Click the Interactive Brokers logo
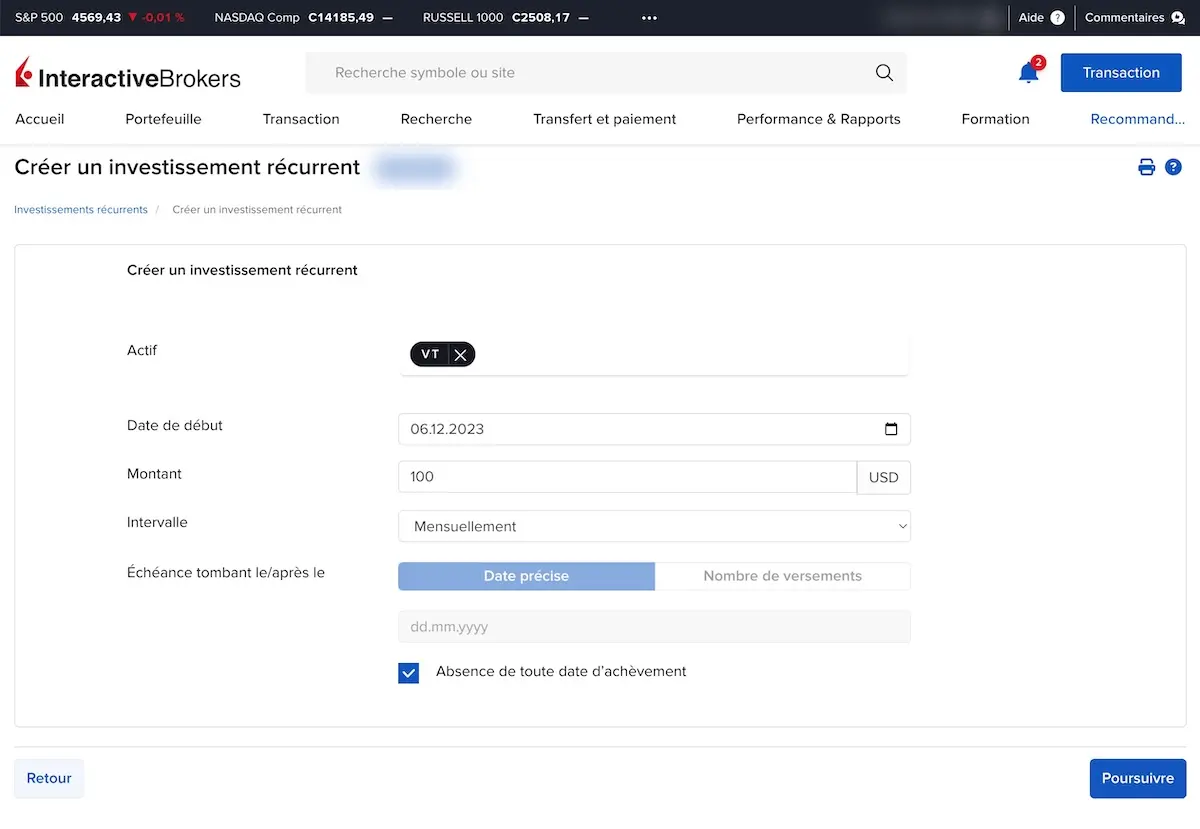This screenshot has height=829, width=1200. 128,75
